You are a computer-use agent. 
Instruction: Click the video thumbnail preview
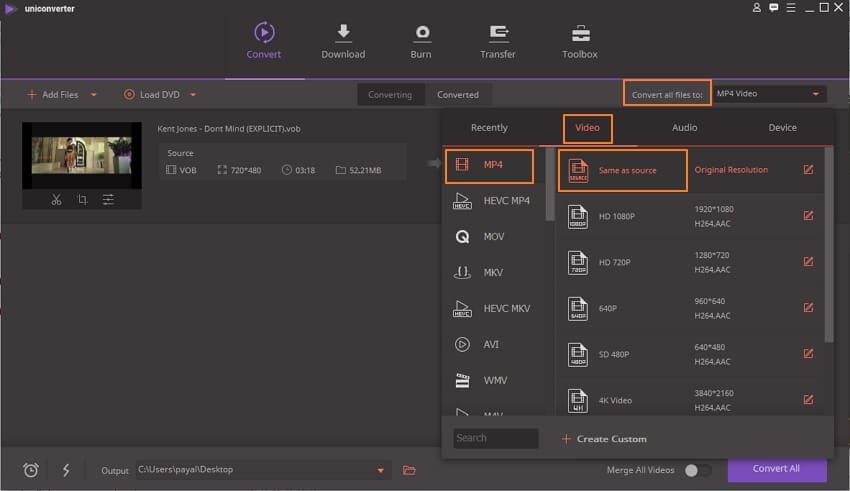pos(82,156)
